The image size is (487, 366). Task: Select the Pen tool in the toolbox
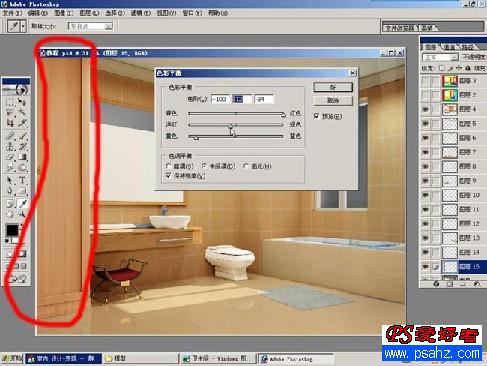[10, 191]
